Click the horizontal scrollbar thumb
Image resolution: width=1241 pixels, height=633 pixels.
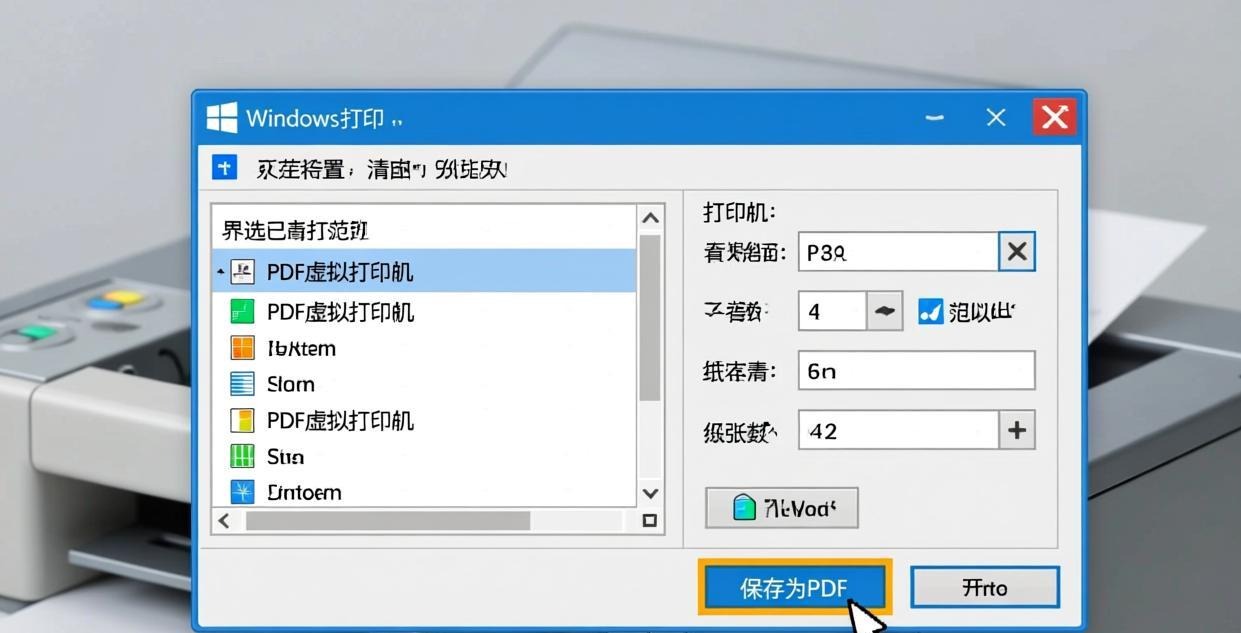[x=388, y=520]
